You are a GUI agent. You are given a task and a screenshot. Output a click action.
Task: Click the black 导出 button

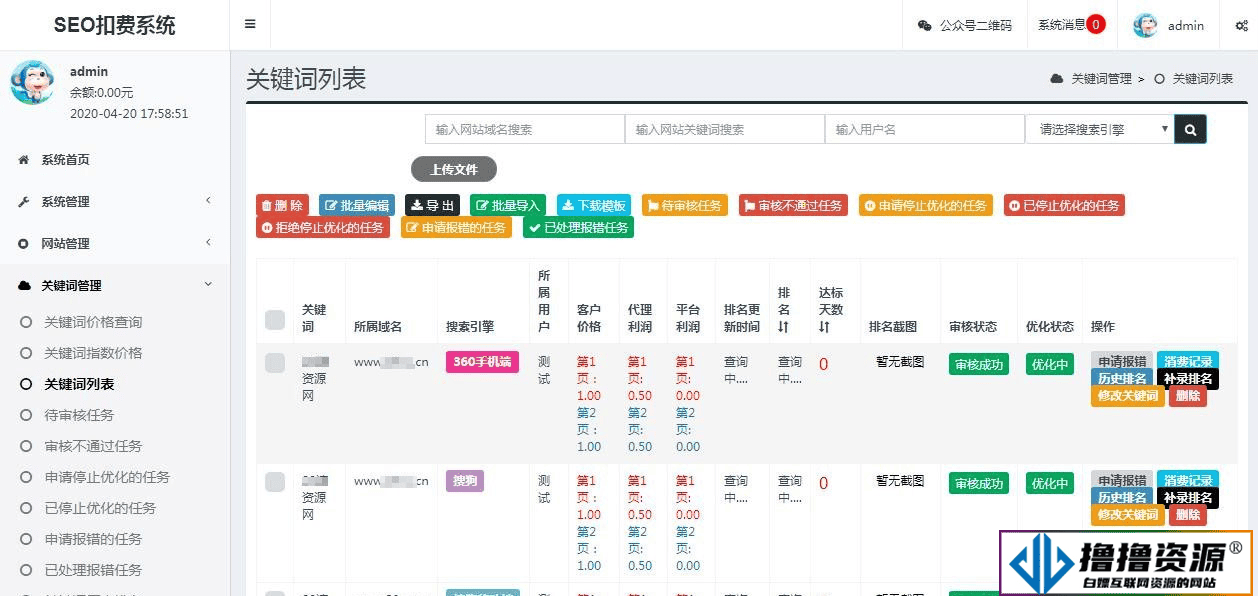click(x=432, y=205)
